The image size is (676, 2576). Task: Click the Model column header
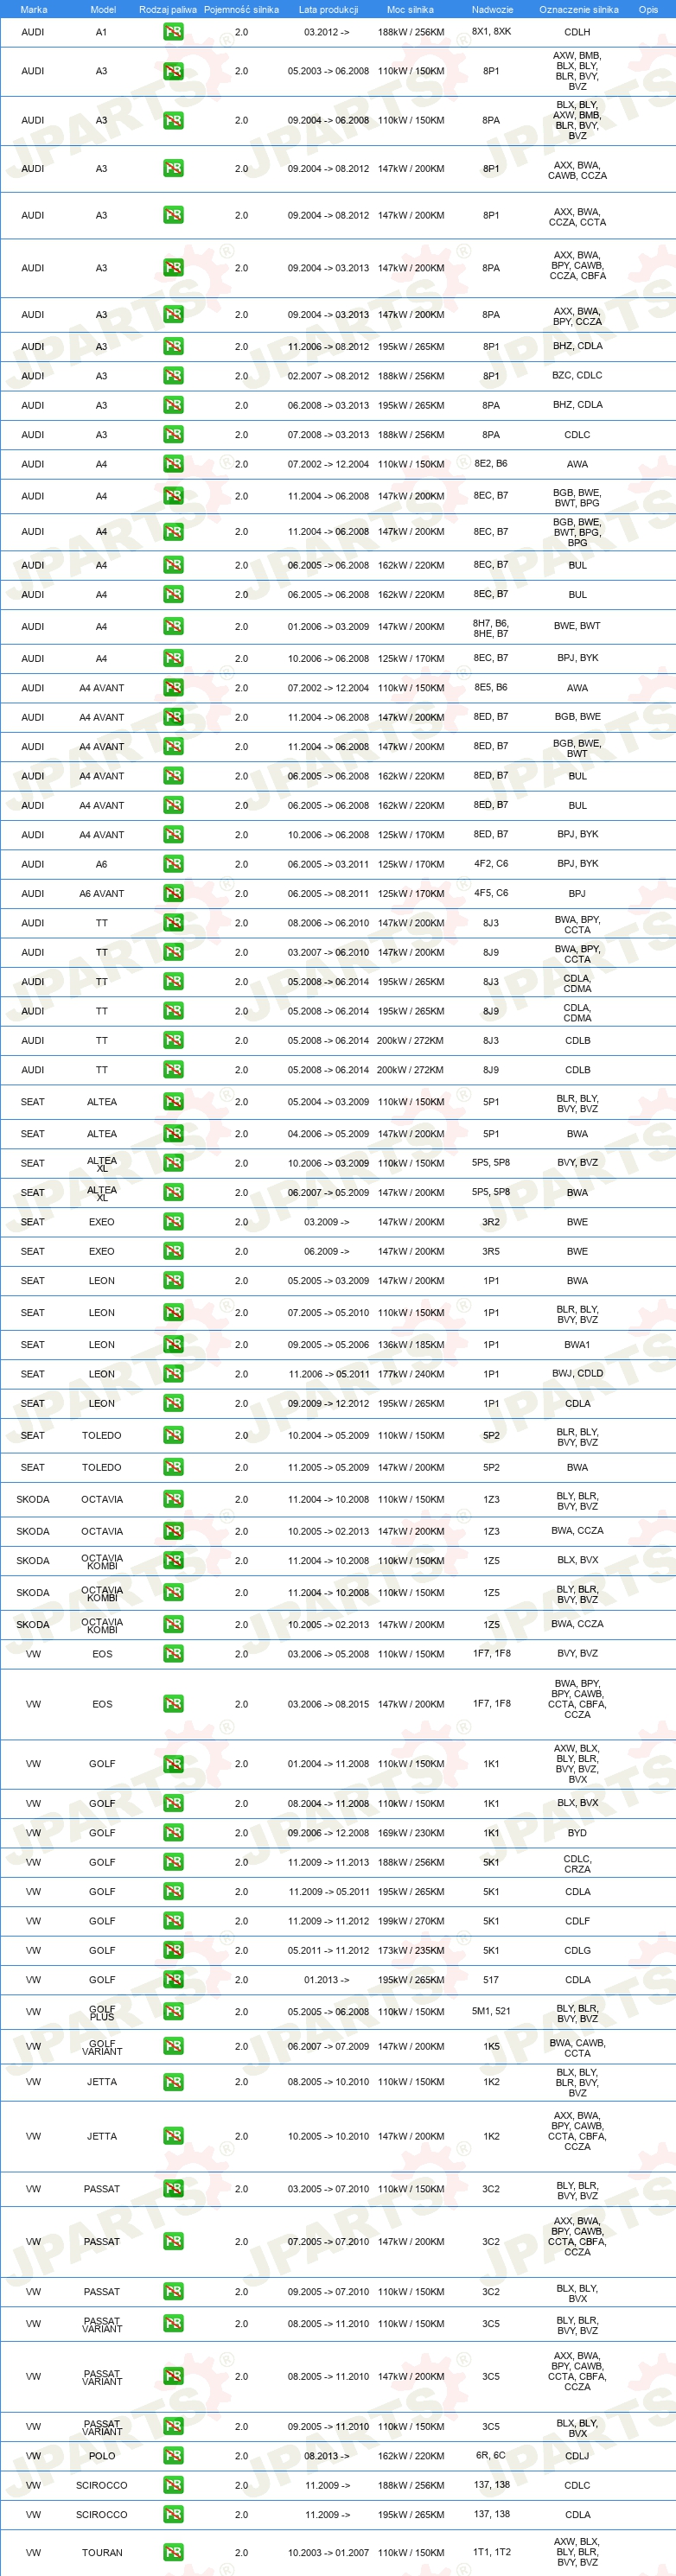[103, 9]
